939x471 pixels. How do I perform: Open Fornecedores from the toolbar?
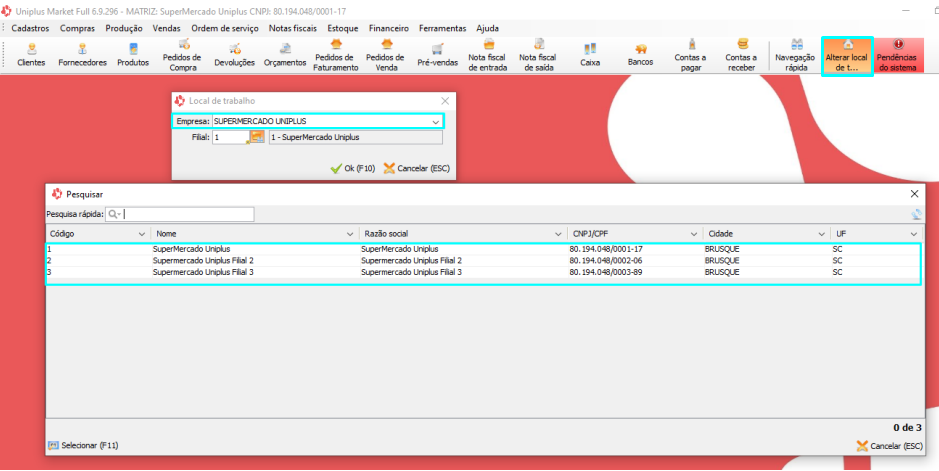pyautogui.click(x=83, y=54)
